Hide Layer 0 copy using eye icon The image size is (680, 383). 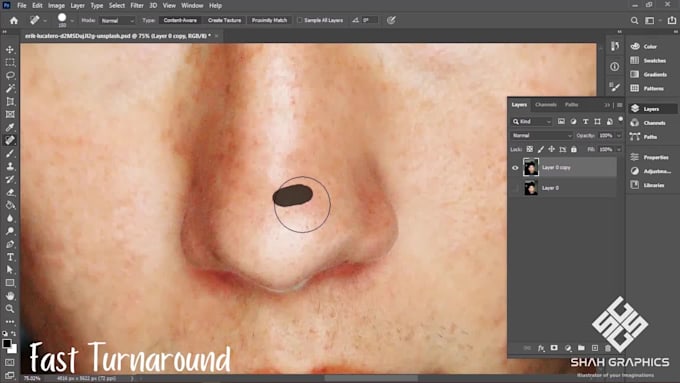[x=515, y=168]
